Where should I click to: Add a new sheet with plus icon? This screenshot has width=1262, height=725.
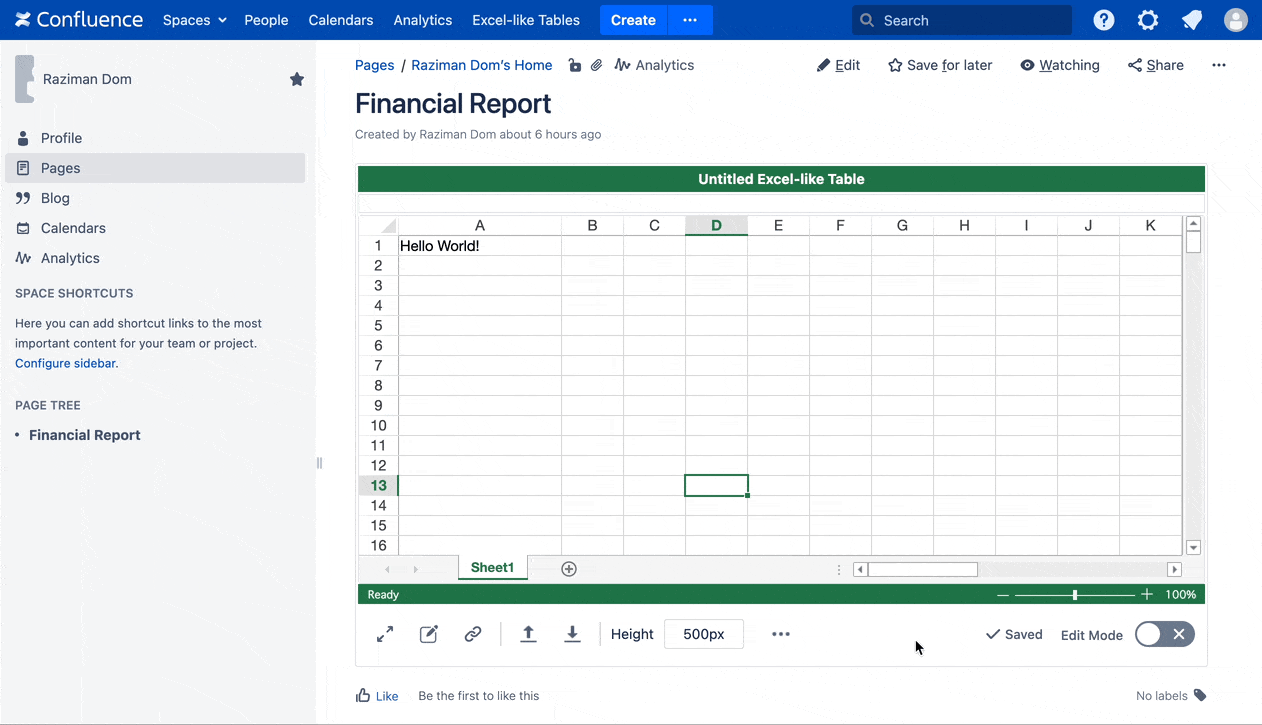(x=569, y=569)
